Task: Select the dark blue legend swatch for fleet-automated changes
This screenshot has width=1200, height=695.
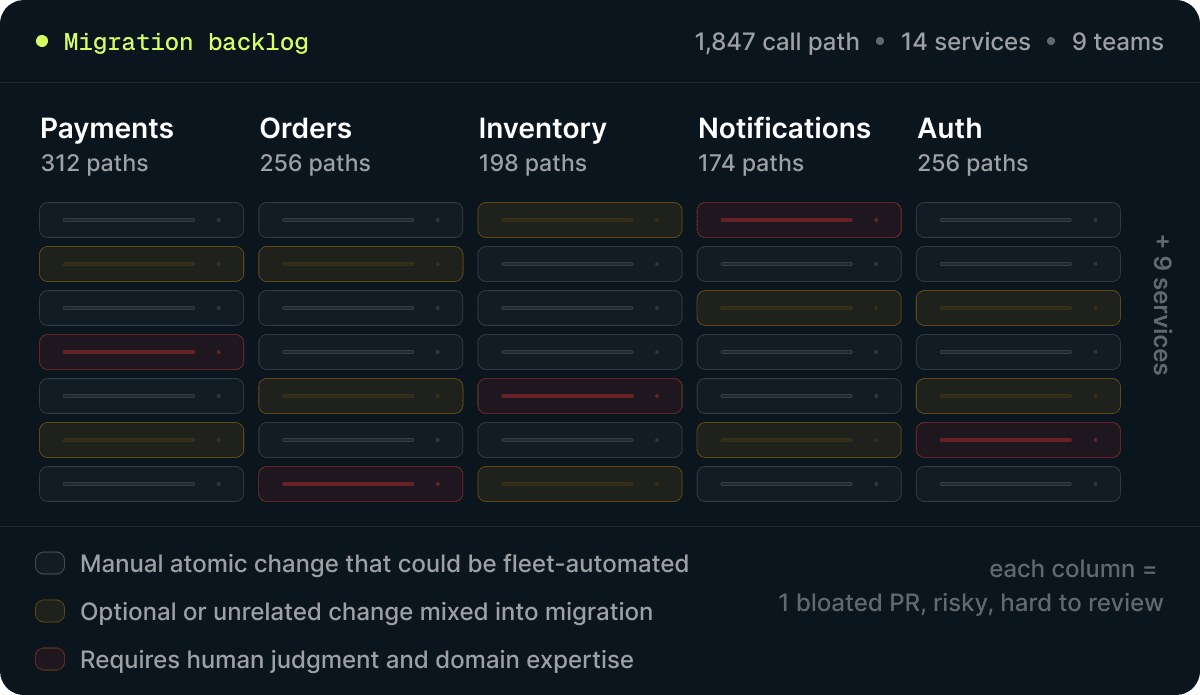Action: (50, 563)
